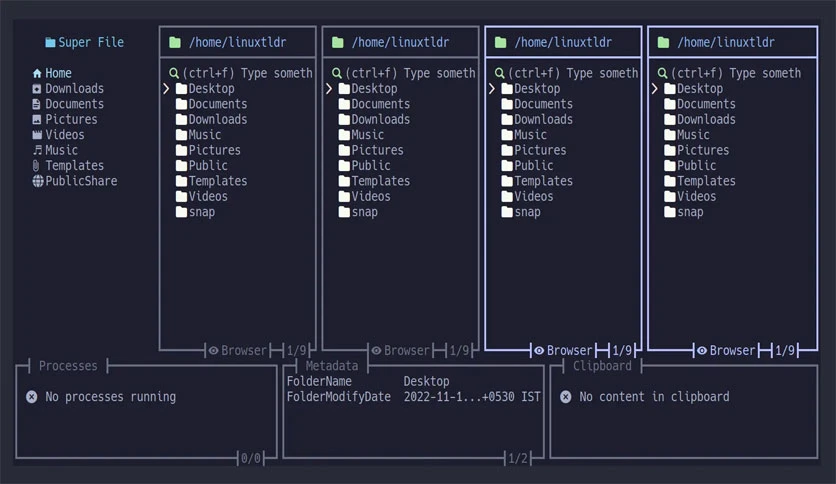
Task: Toggle Browser eye mode in fourth panel footer
Action: [x=702, y=350]
